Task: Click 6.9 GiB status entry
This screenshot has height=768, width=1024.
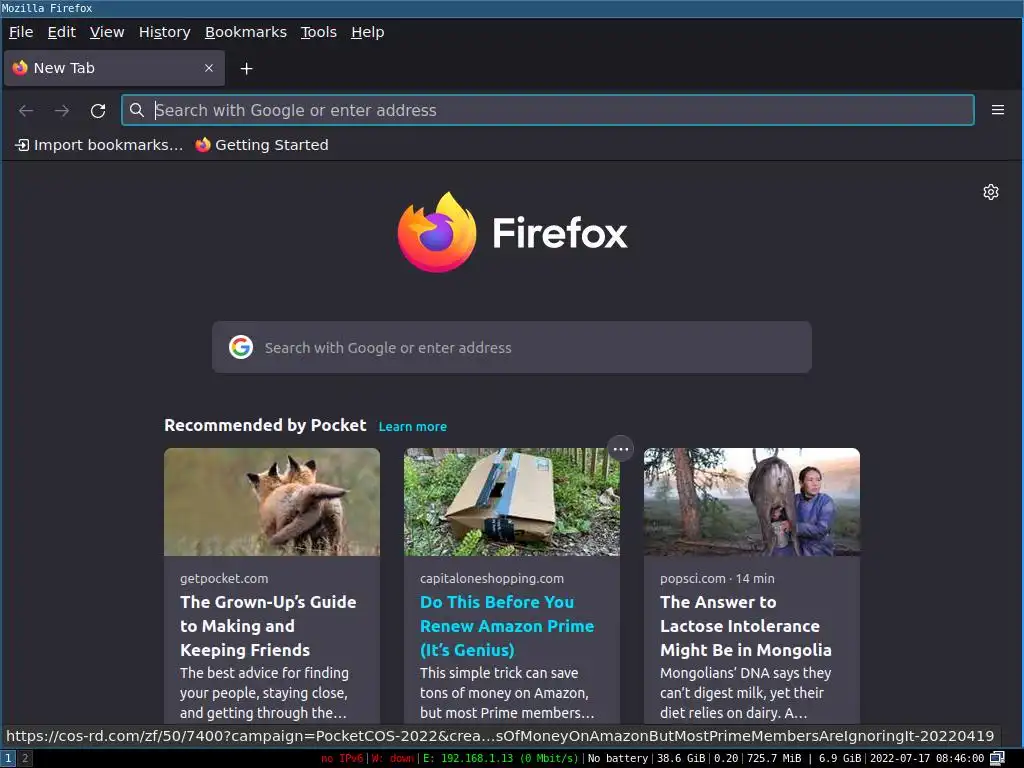Action: coord(840,758)
